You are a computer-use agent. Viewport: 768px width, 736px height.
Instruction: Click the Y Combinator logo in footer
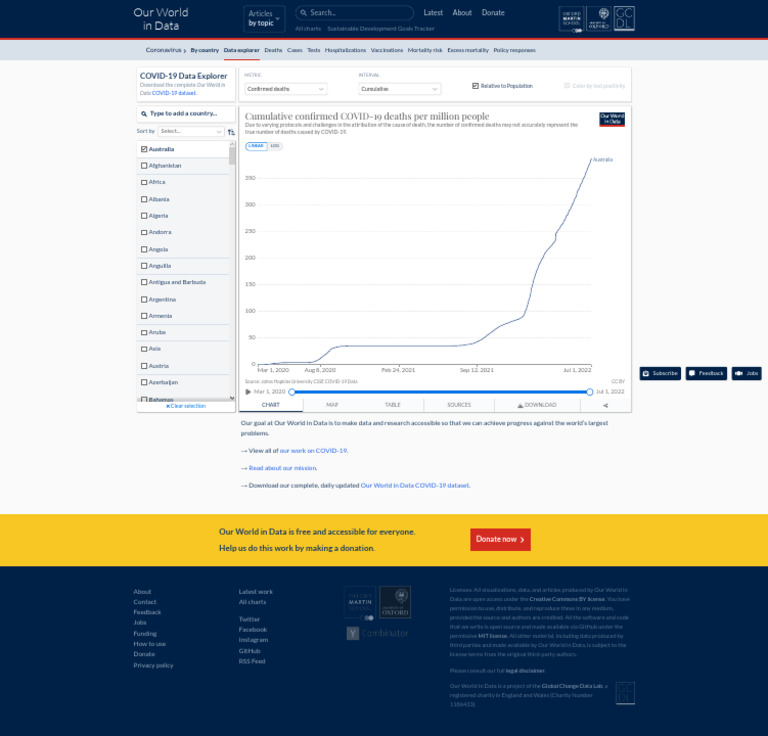click(x=377, y=633)
